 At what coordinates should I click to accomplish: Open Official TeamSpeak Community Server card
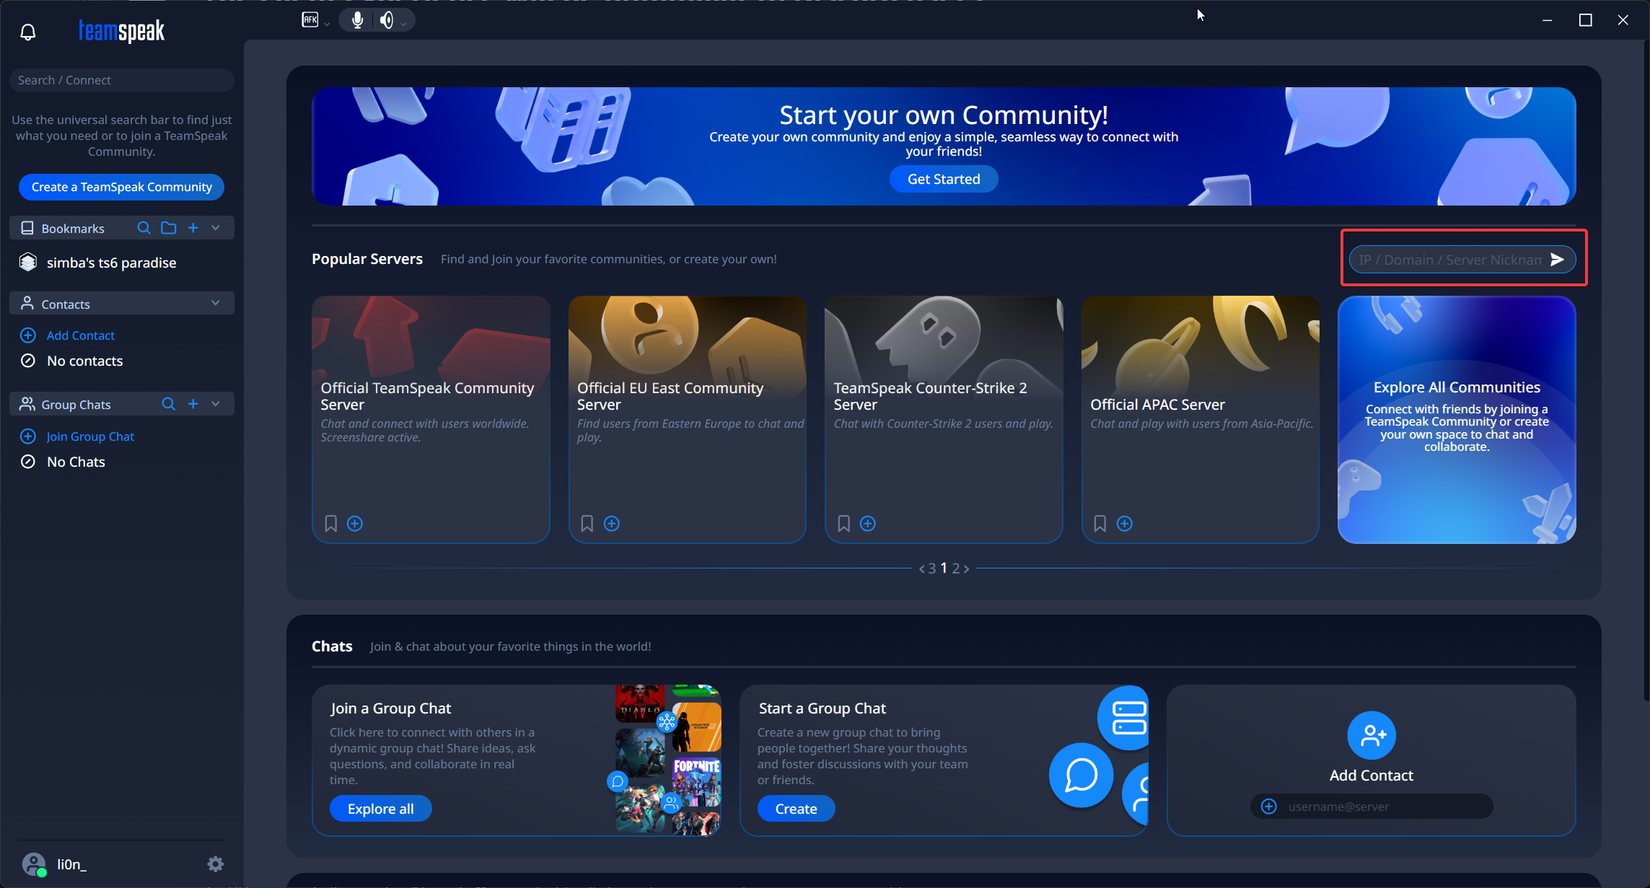pos(431,419)
